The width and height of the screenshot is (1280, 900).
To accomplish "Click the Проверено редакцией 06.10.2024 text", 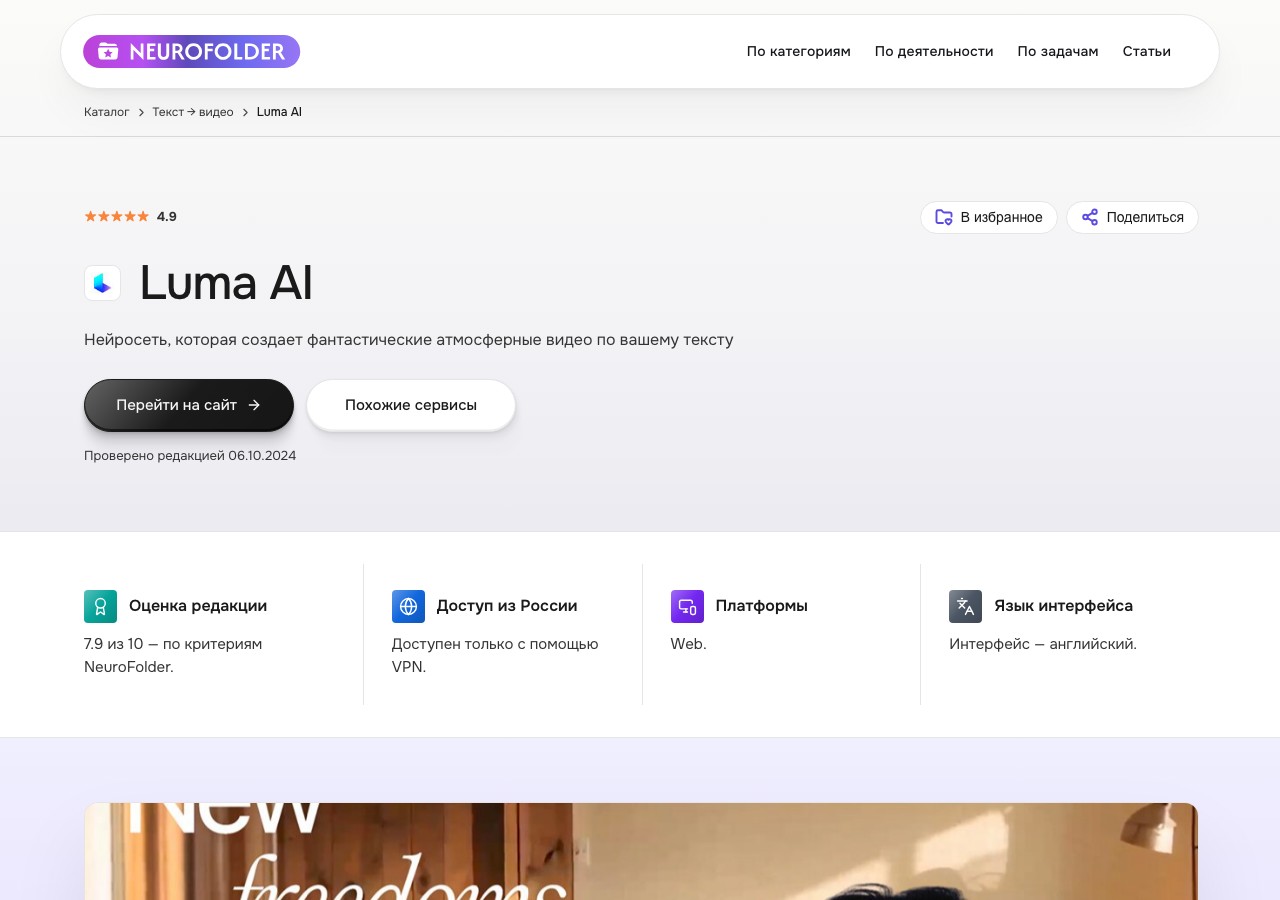I will (x=190, y=455).
